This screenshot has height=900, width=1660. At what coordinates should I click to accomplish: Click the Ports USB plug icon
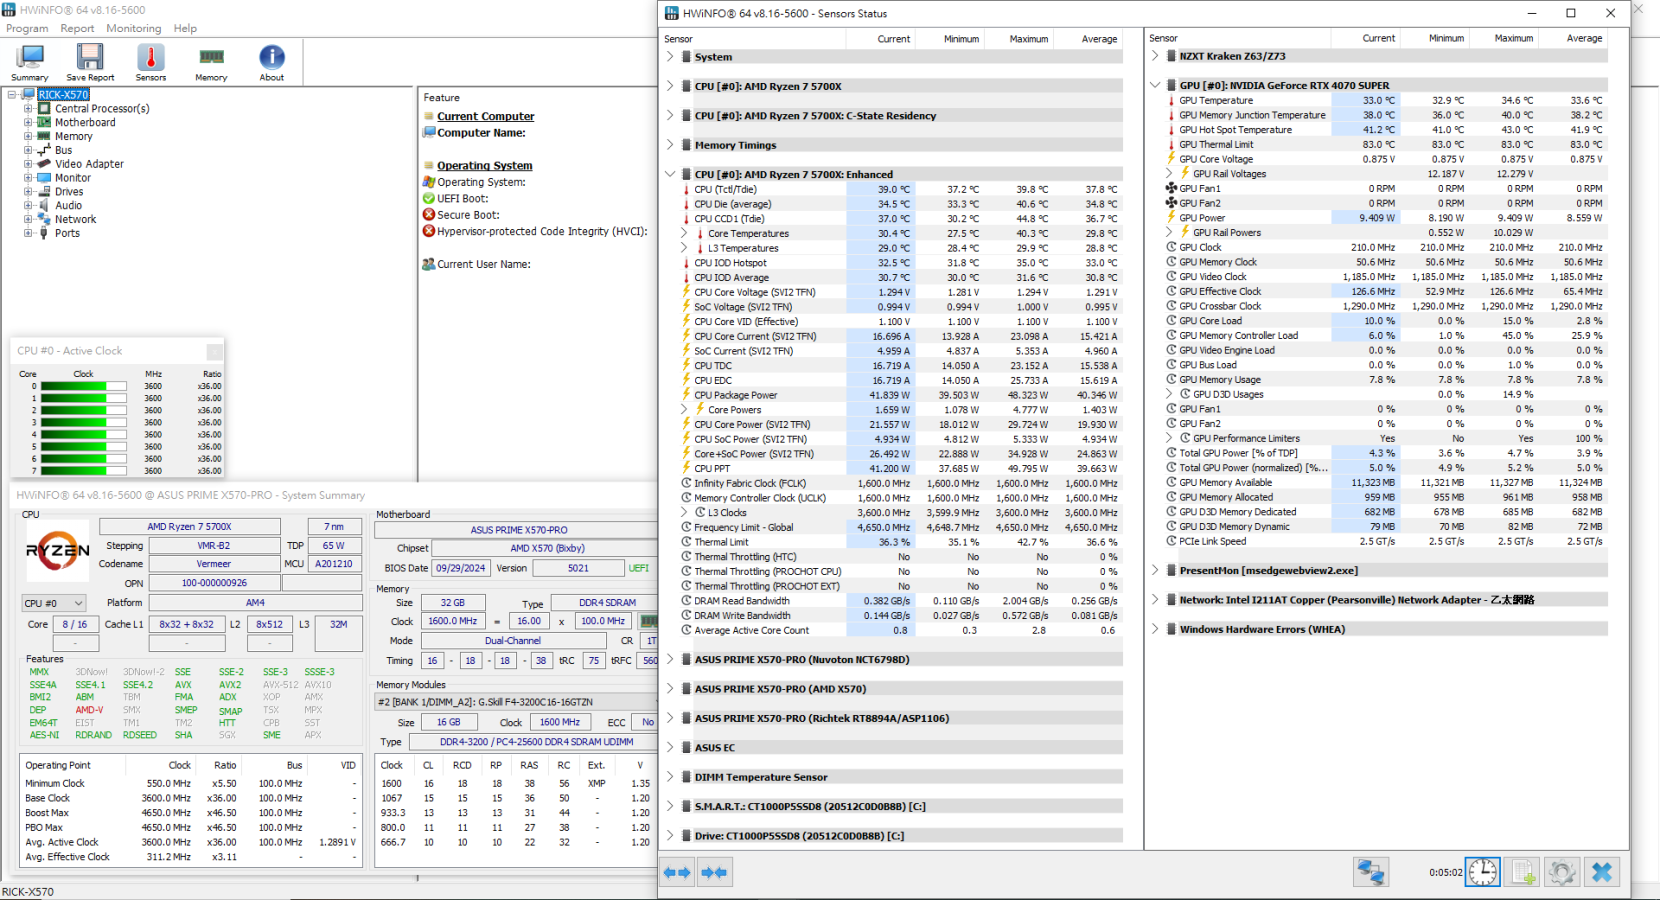[x=44, y=233]
